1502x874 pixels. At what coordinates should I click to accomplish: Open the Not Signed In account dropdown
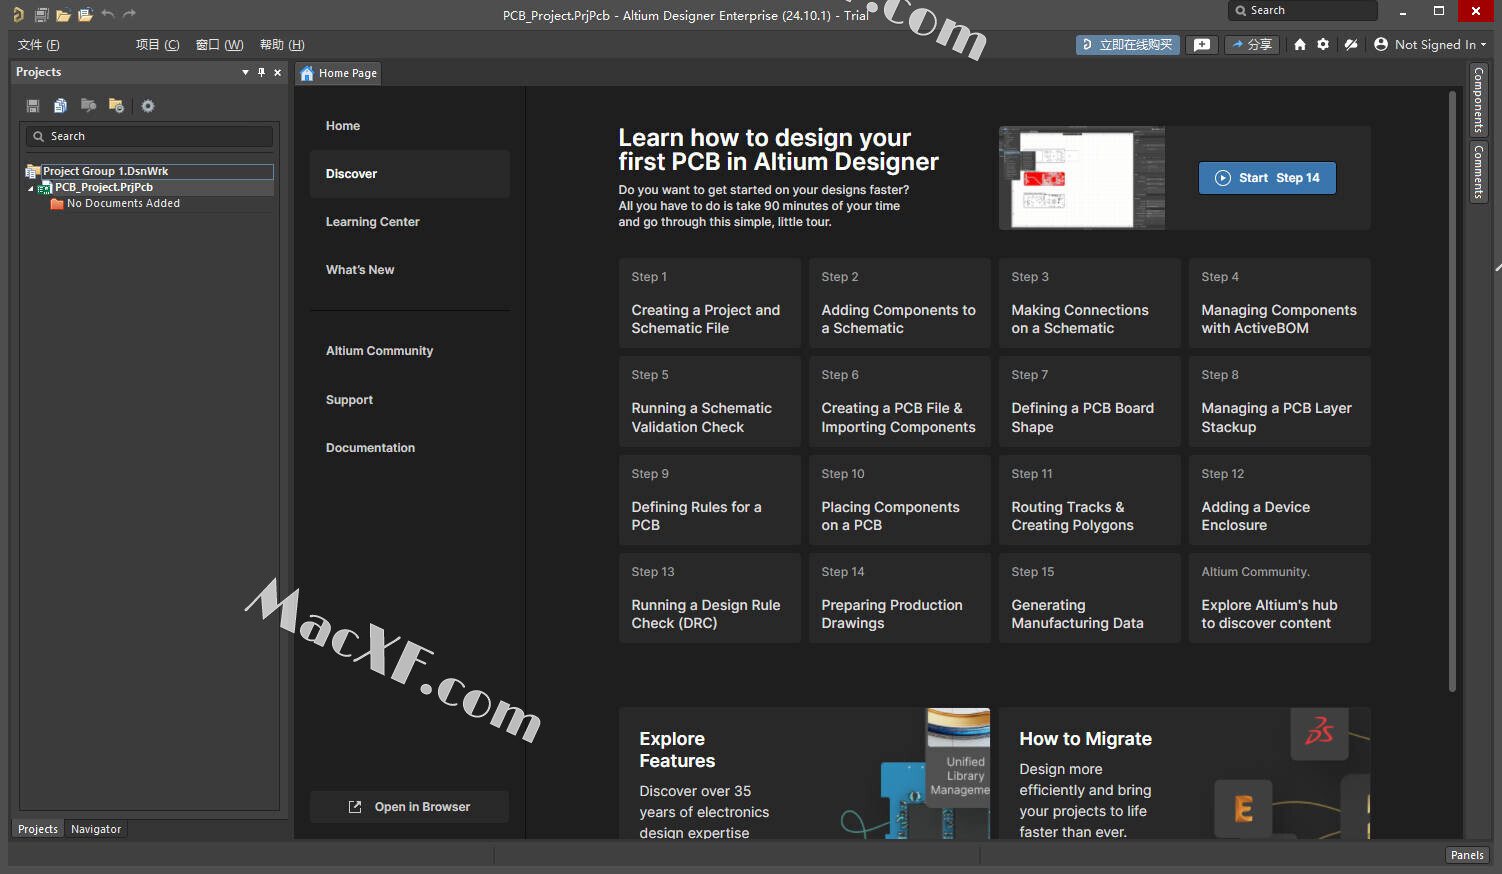click(x=1430, y=45)
